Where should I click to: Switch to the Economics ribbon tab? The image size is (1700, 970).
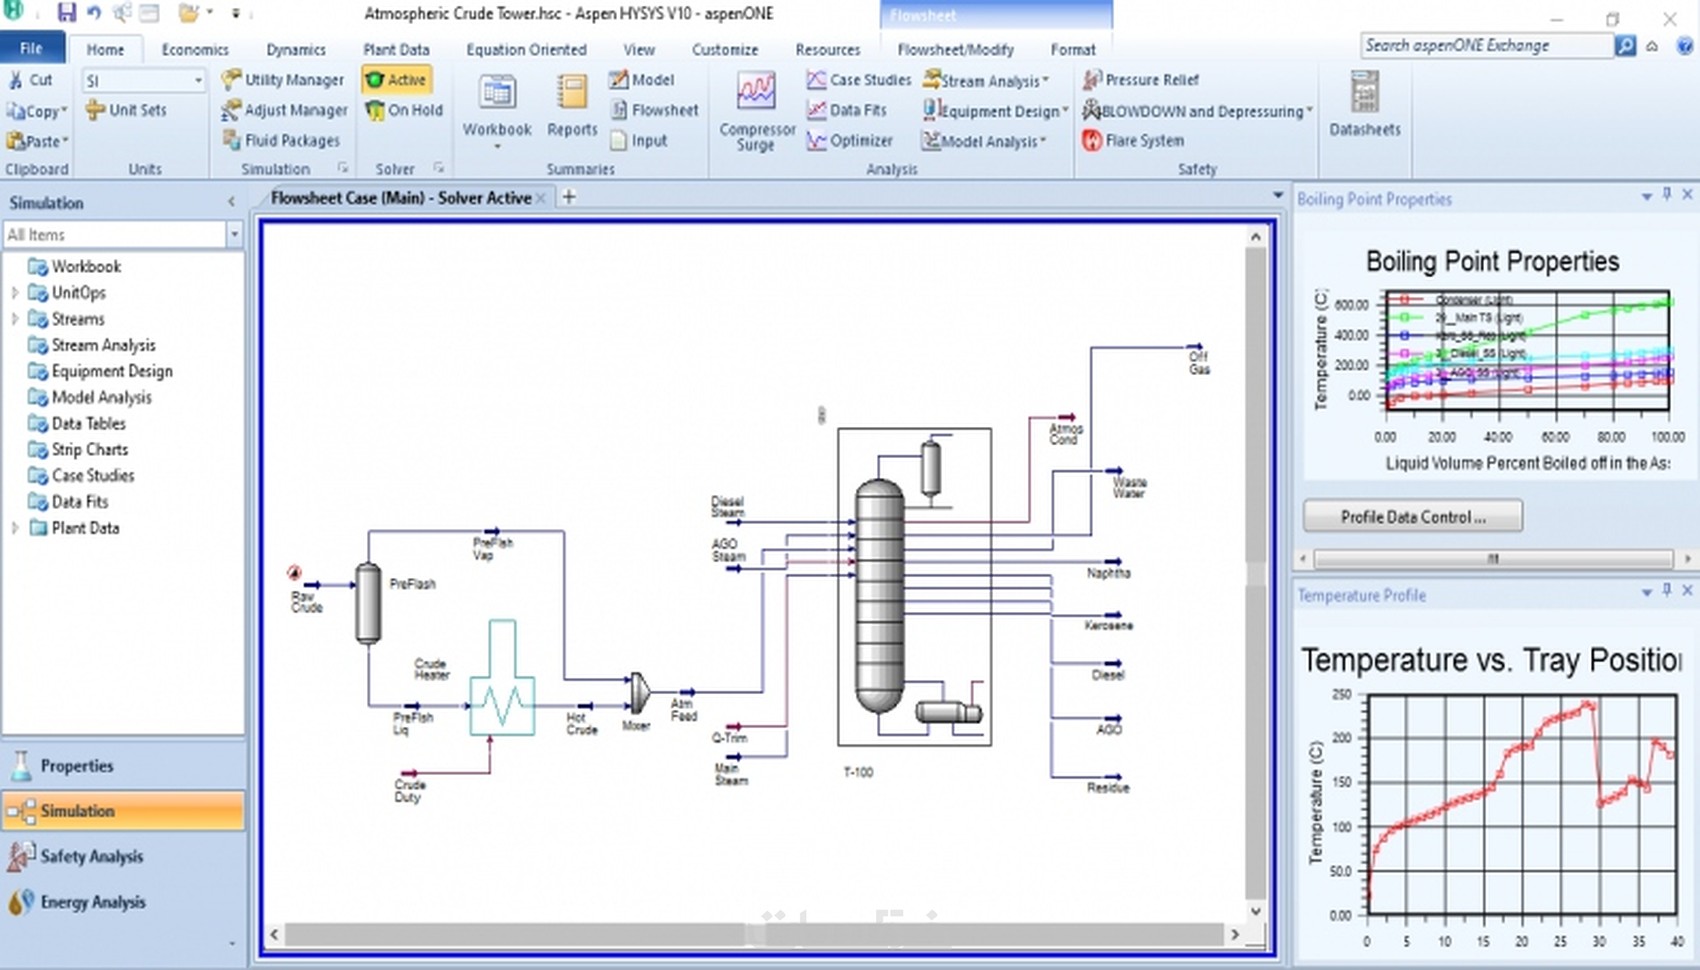tap(195, 49)
